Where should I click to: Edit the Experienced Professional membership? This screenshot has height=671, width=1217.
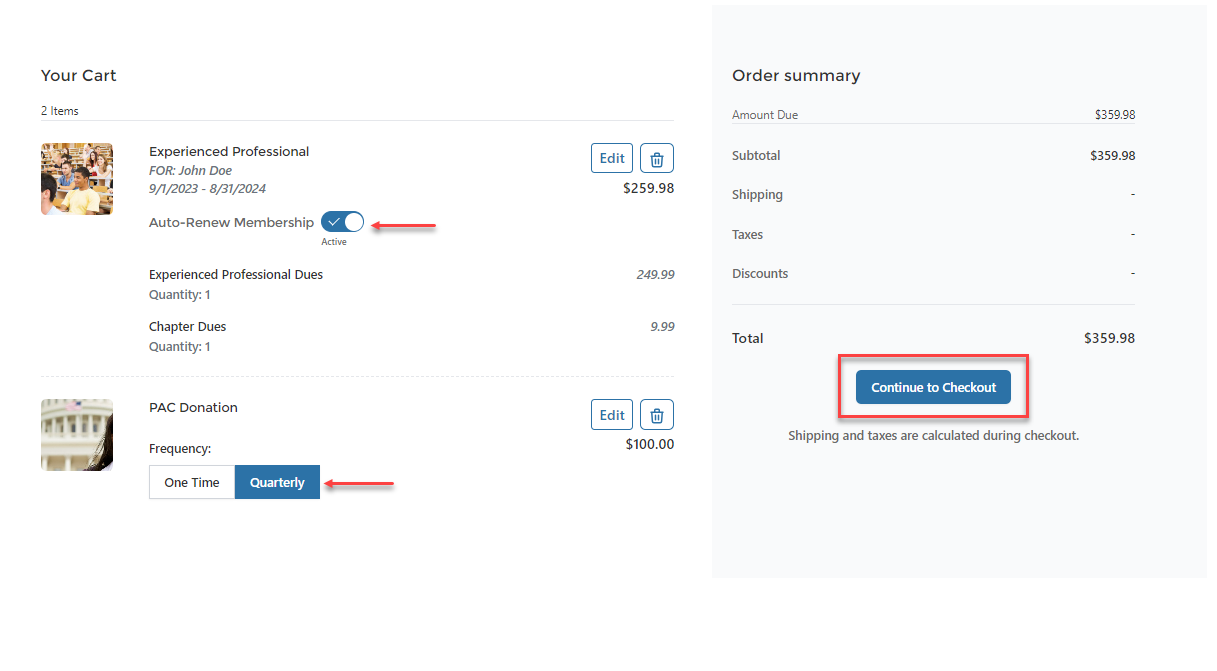pos(612,158)
